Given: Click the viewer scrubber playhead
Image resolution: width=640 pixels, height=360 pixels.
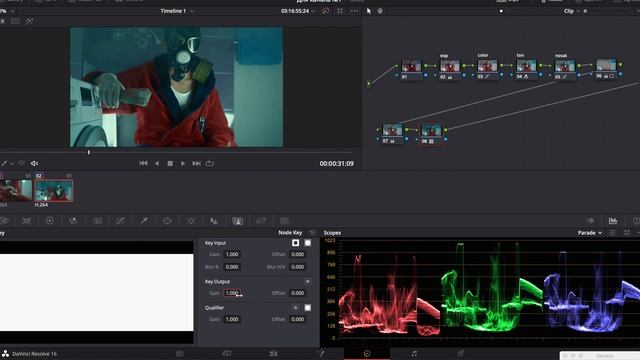Looking at the screenshot, I should pos(89,153).
